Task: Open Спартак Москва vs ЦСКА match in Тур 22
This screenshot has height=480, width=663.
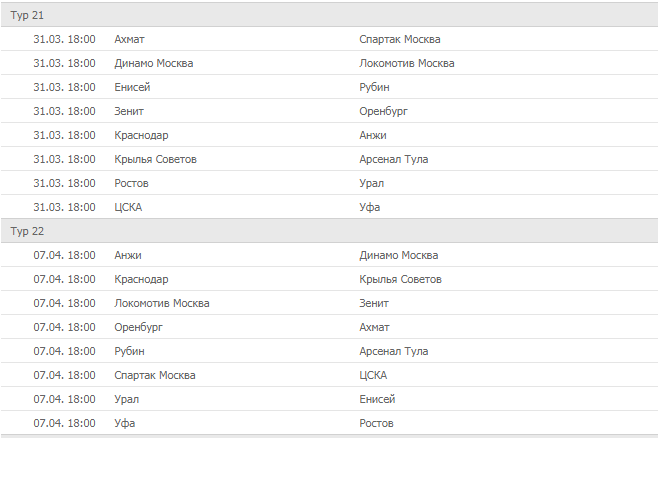Action: [330, 375]
